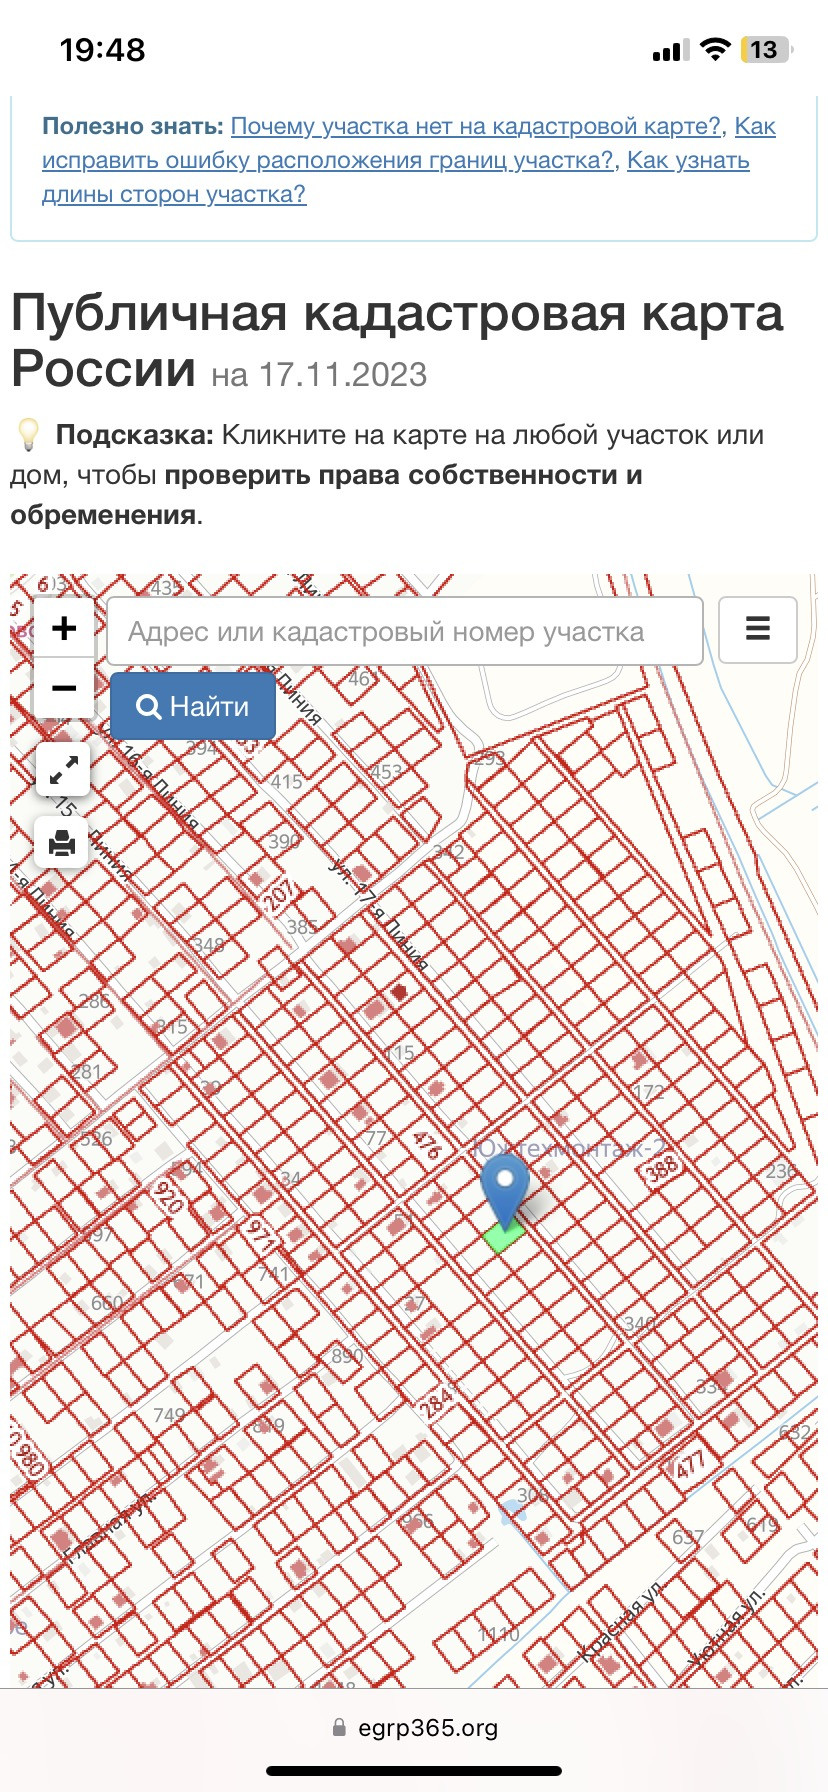Focus the address or cadastral number field
This screenshot has width=828, height=1792.
click(405, 631)
